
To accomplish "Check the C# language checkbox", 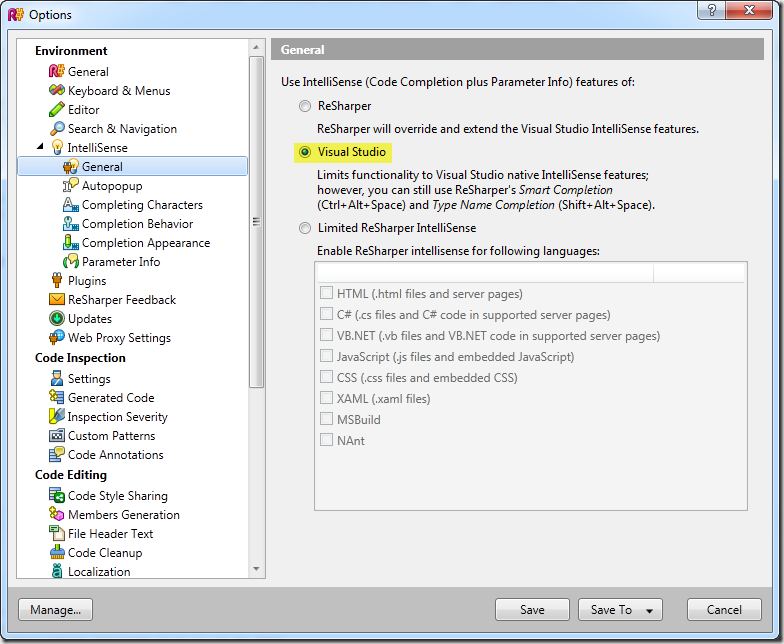I will (x=326, y=314).
